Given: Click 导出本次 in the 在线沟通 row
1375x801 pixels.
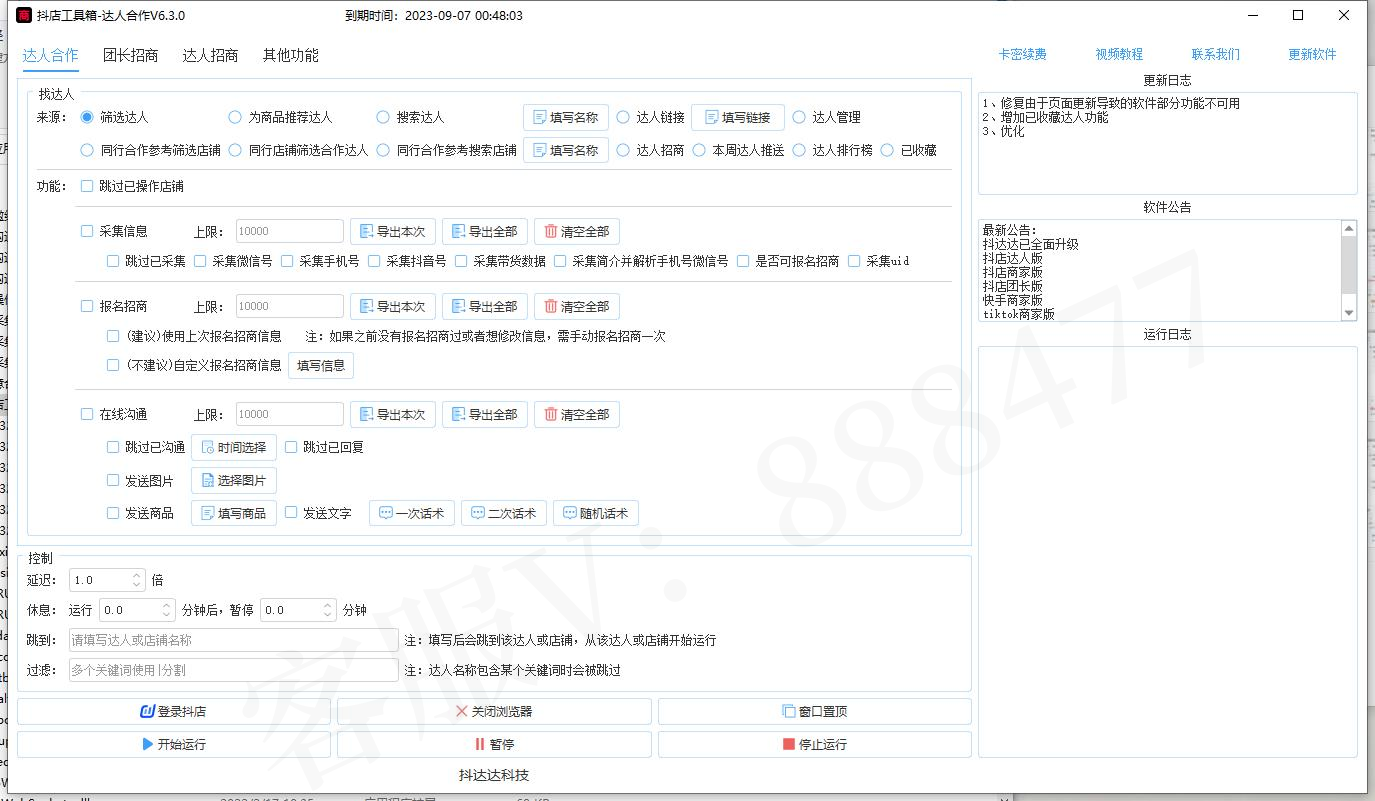Looking at the screenshot, I should pos(392,414).
